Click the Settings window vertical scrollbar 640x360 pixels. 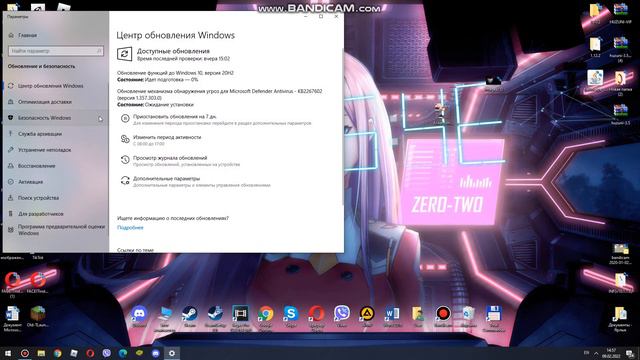(x=342, y=127)
